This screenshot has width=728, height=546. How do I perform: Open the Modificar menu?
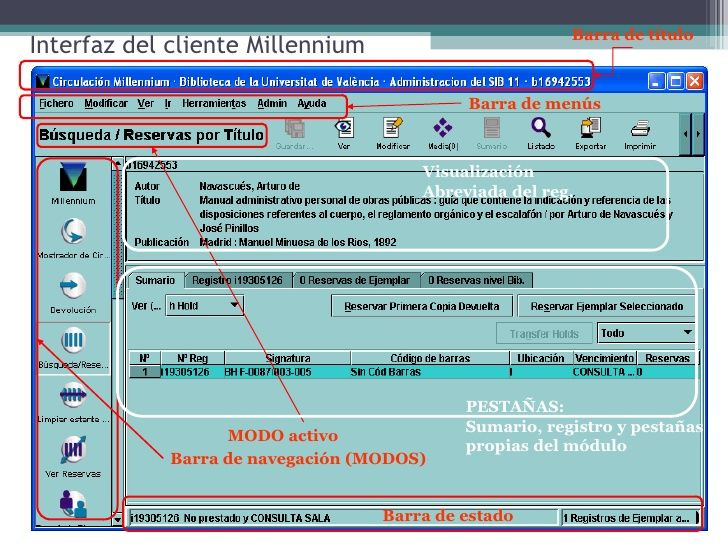tap(106, 104)
